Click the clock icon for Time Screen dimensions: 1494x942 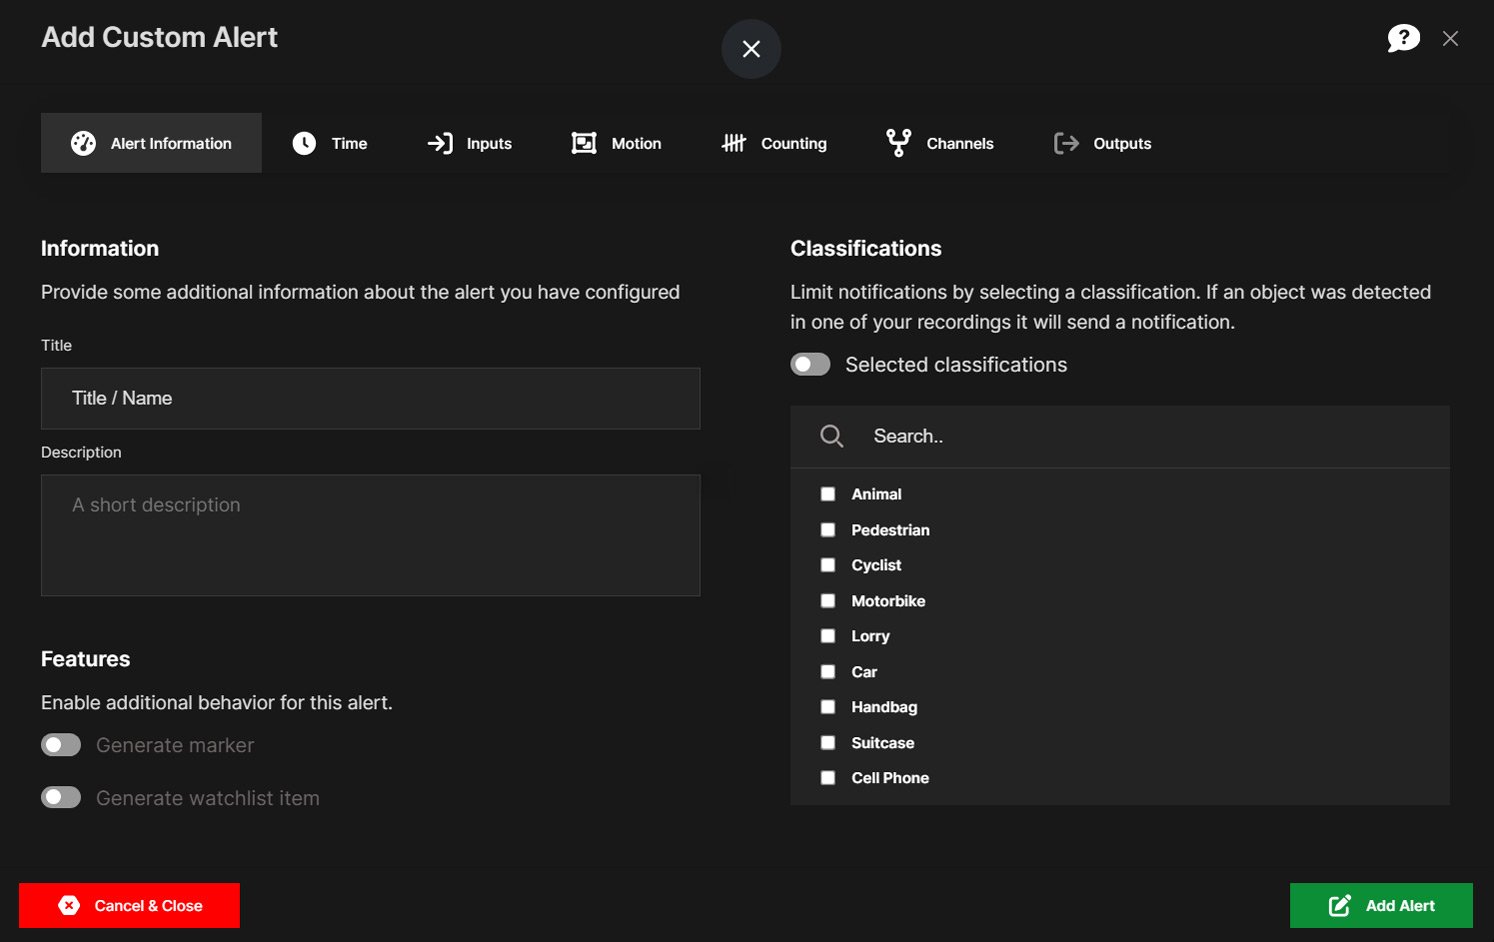point(304,143)
